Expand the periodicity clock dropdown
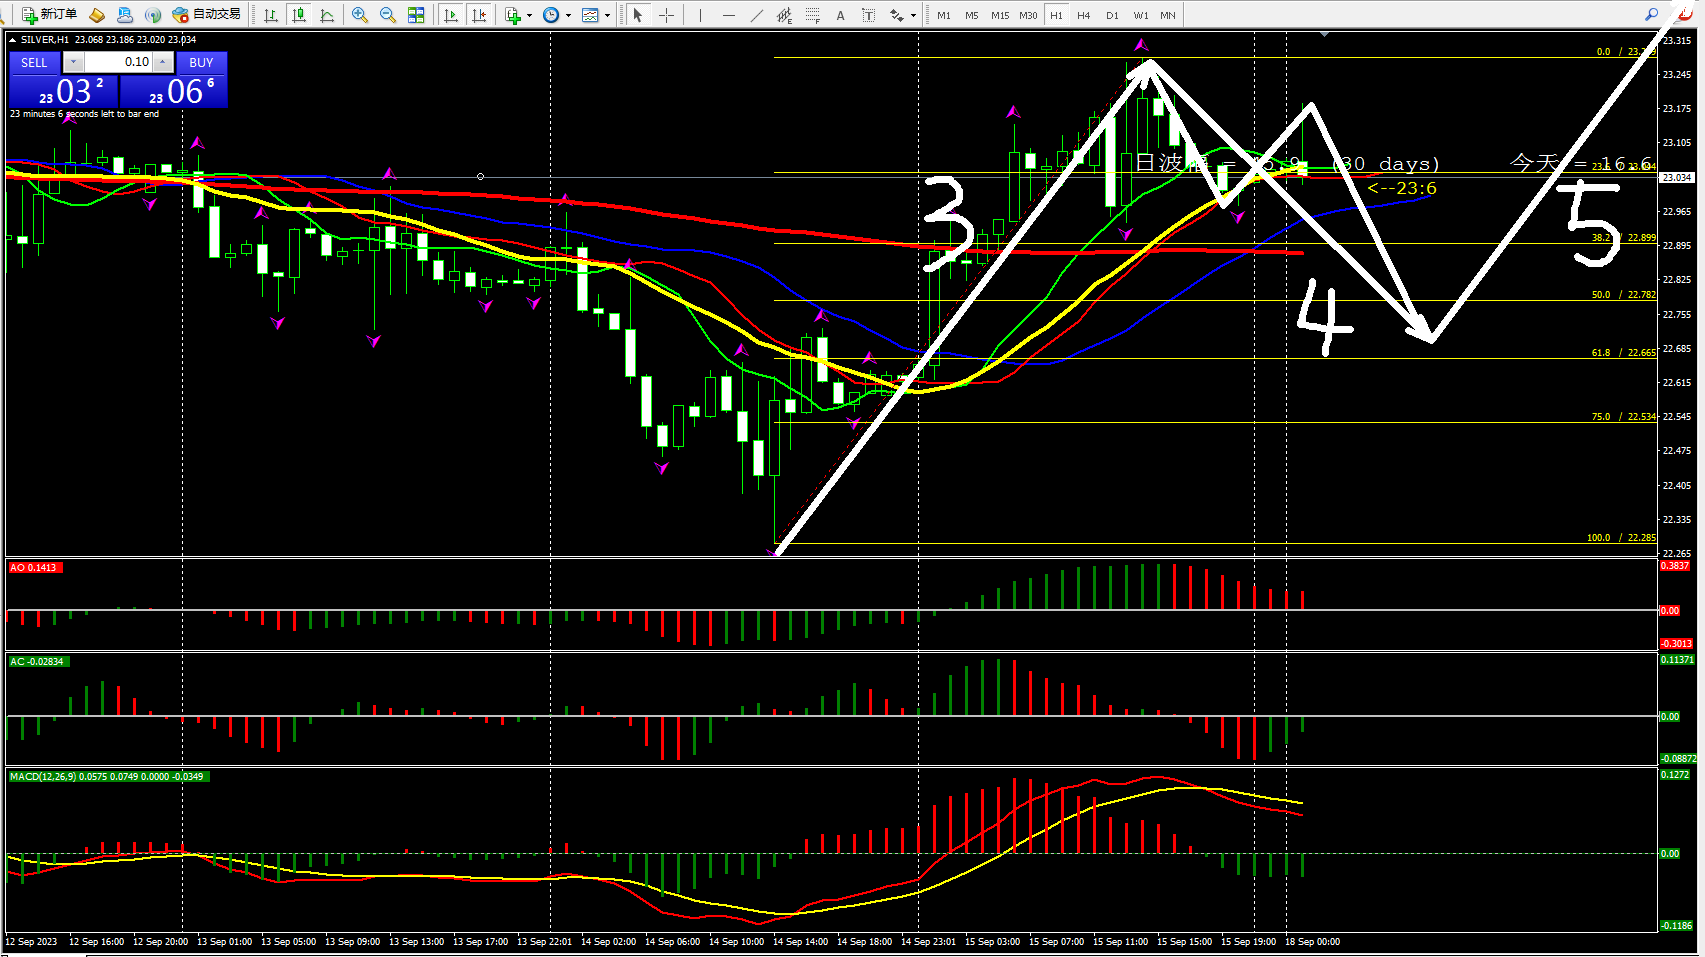Image resolution: width=1705 pixels, height=957 pixels. tap(568, 15)
